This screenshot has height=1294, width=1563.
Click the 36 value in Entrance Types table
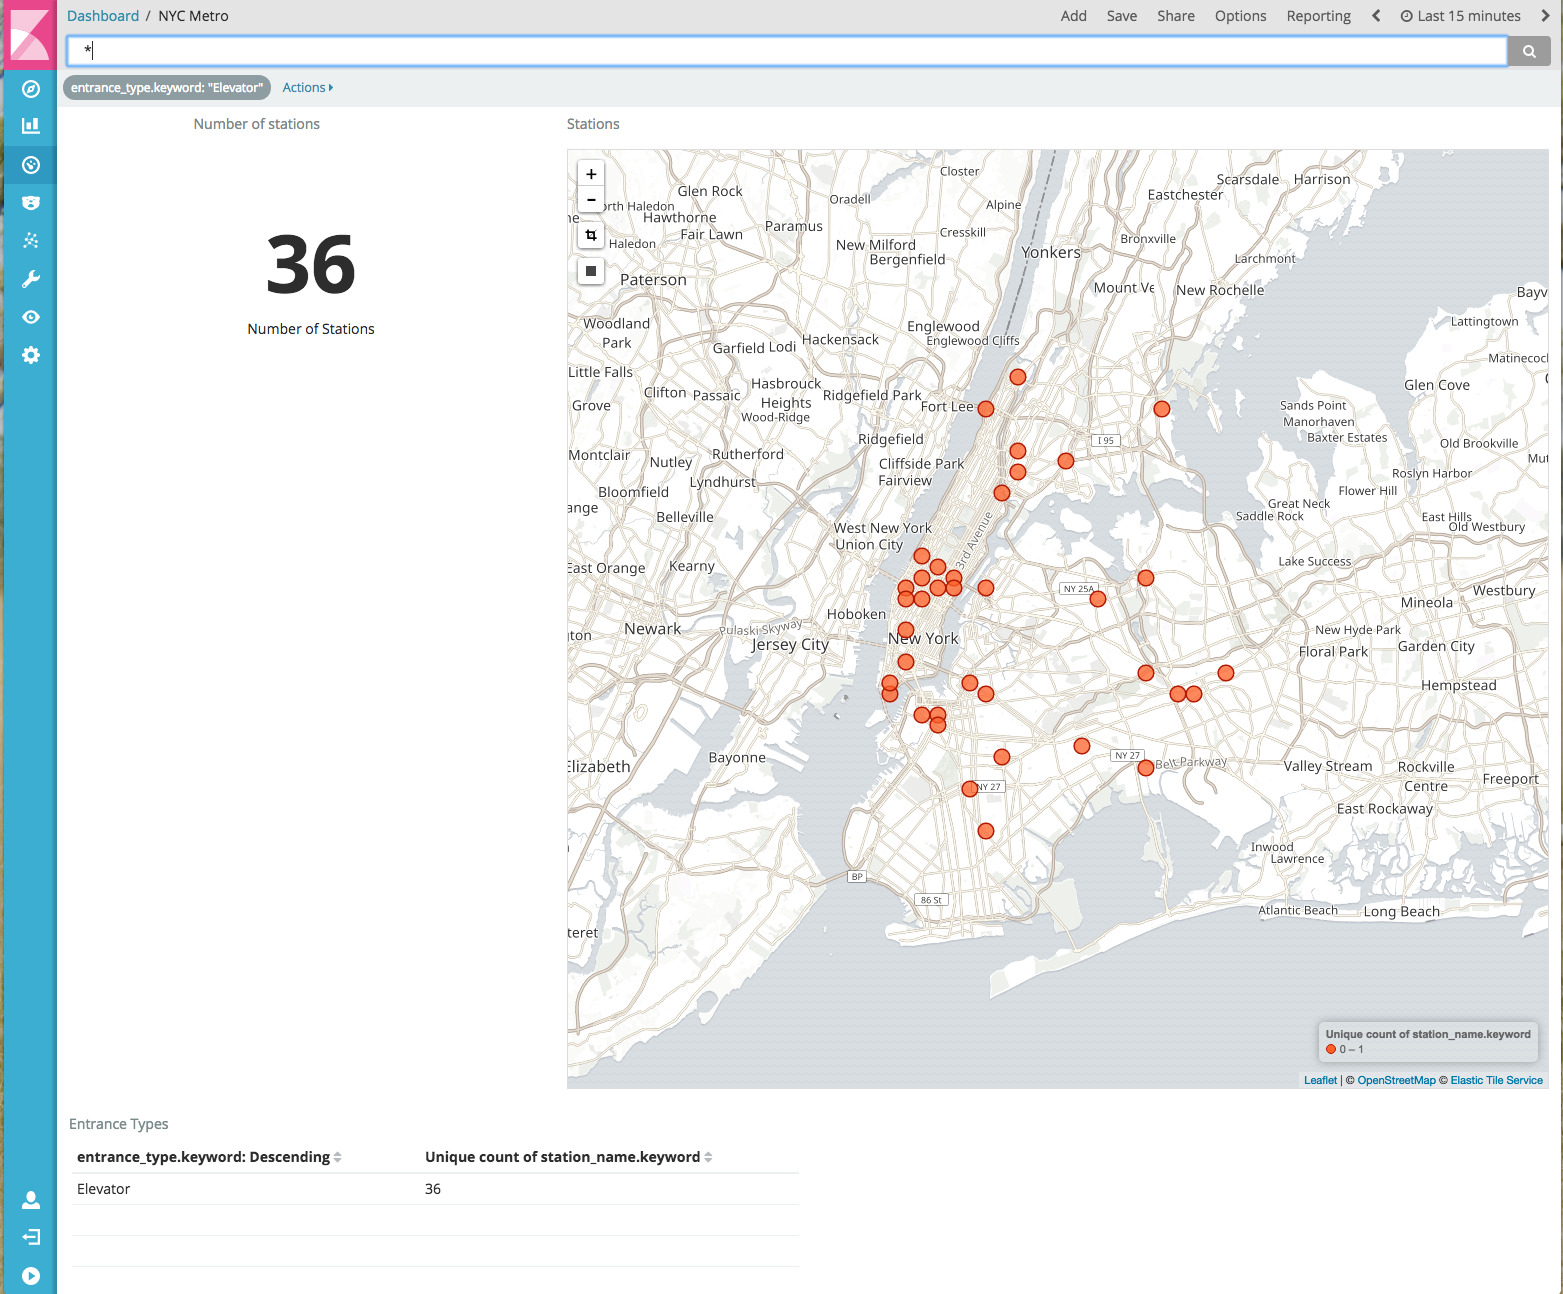(433, 1189)
